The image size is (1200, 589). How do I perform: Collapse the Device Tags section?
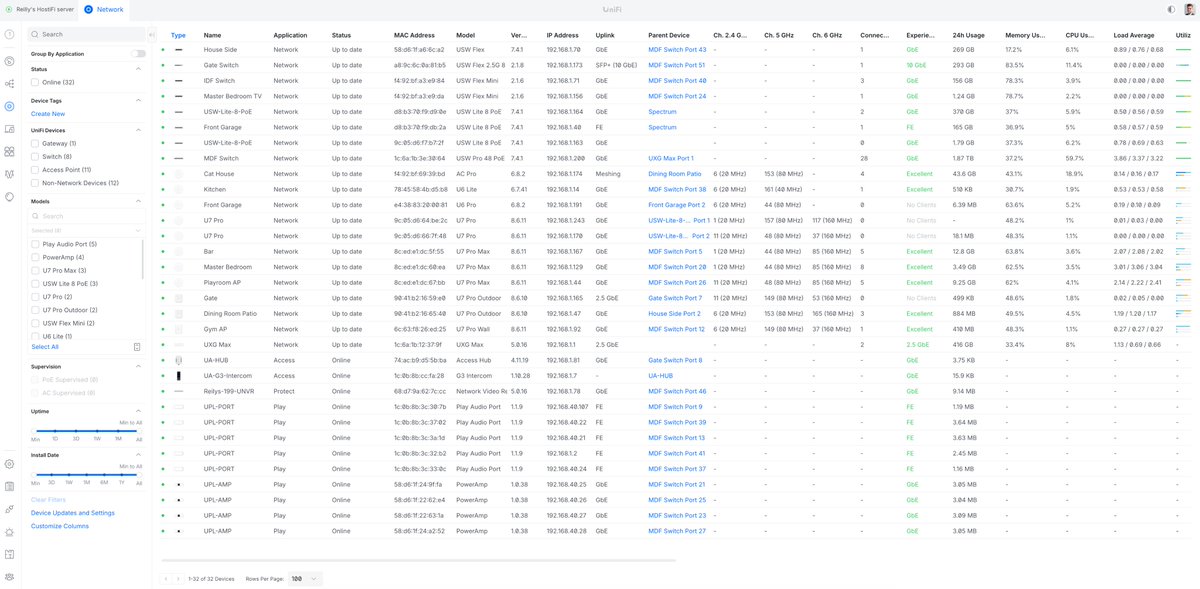[x=138, y=100]
